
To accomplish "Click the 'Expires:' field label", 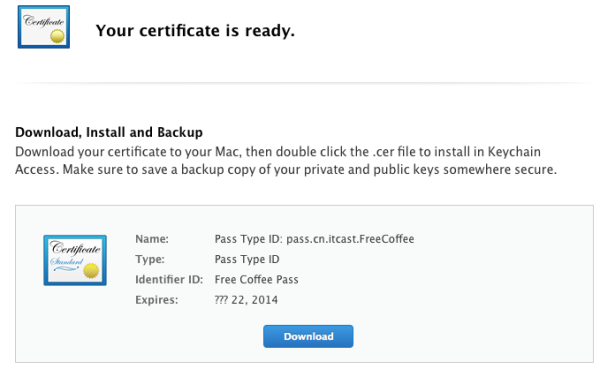I will tap(157, 300).
